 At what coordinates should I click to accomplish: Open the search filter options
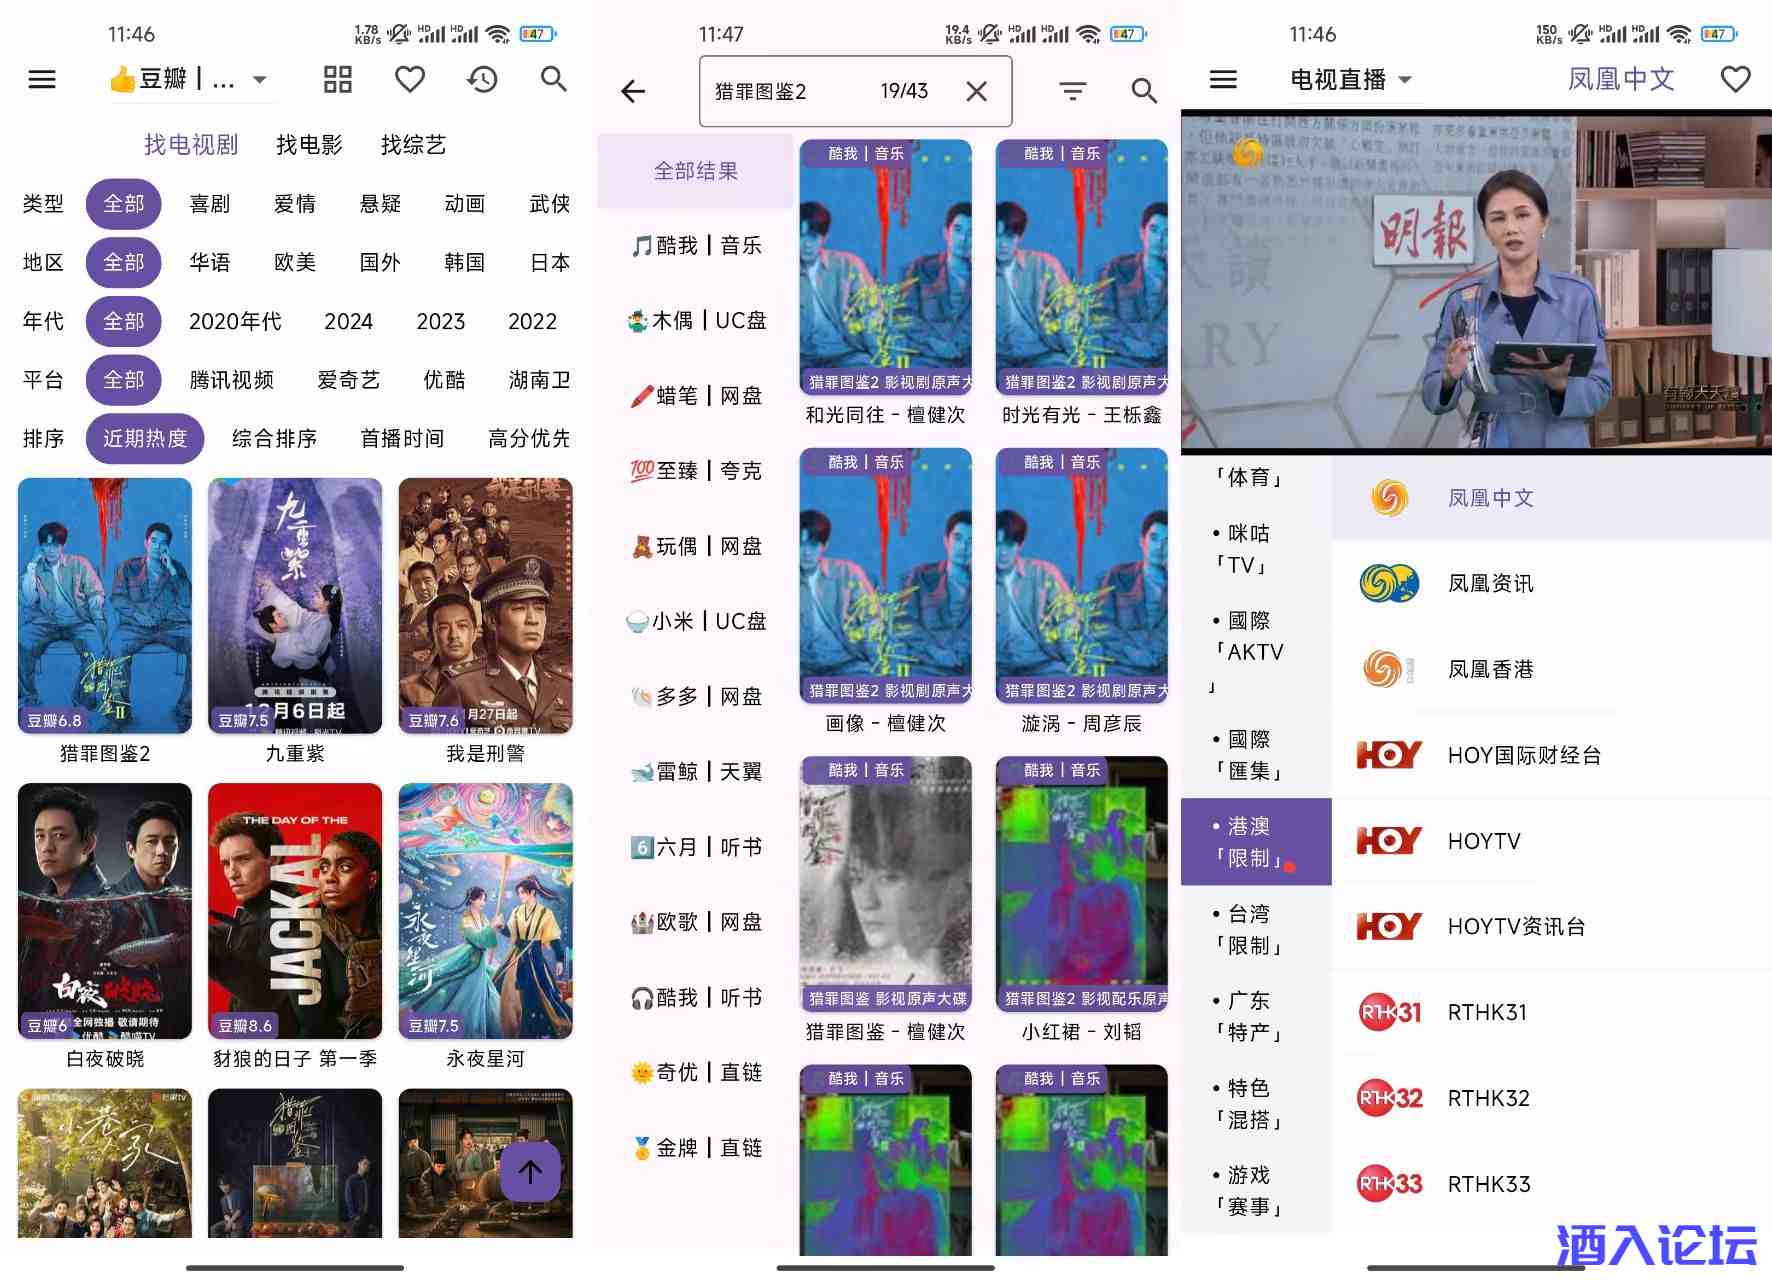point(1072,91)
